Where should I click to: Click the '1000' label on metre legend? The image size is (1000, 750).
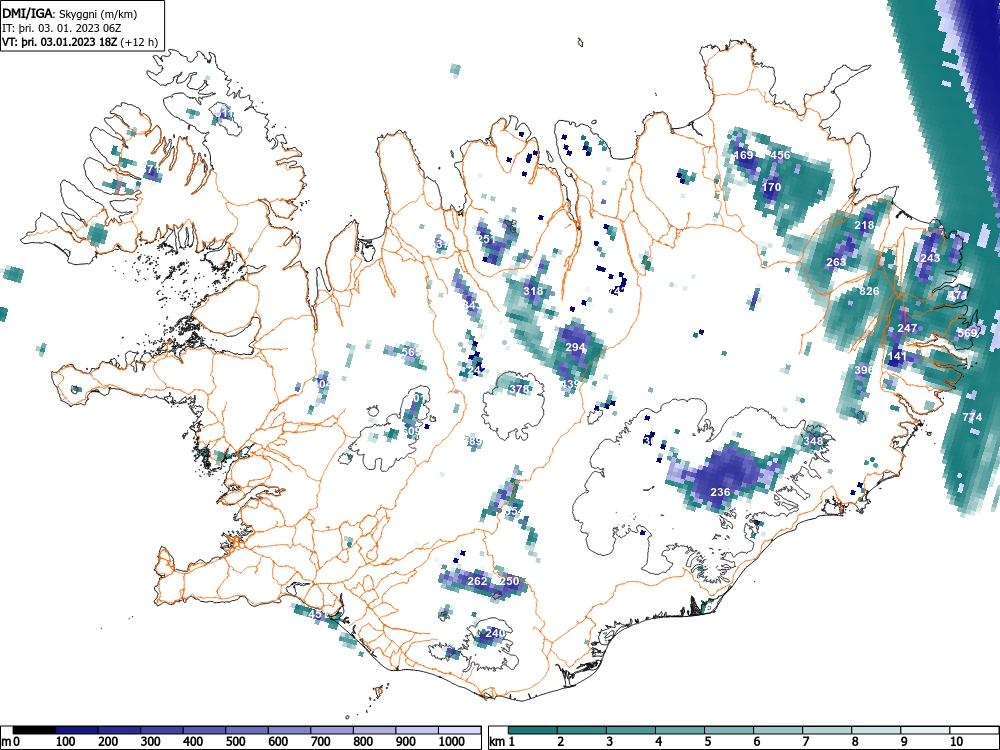click(452, 742)
